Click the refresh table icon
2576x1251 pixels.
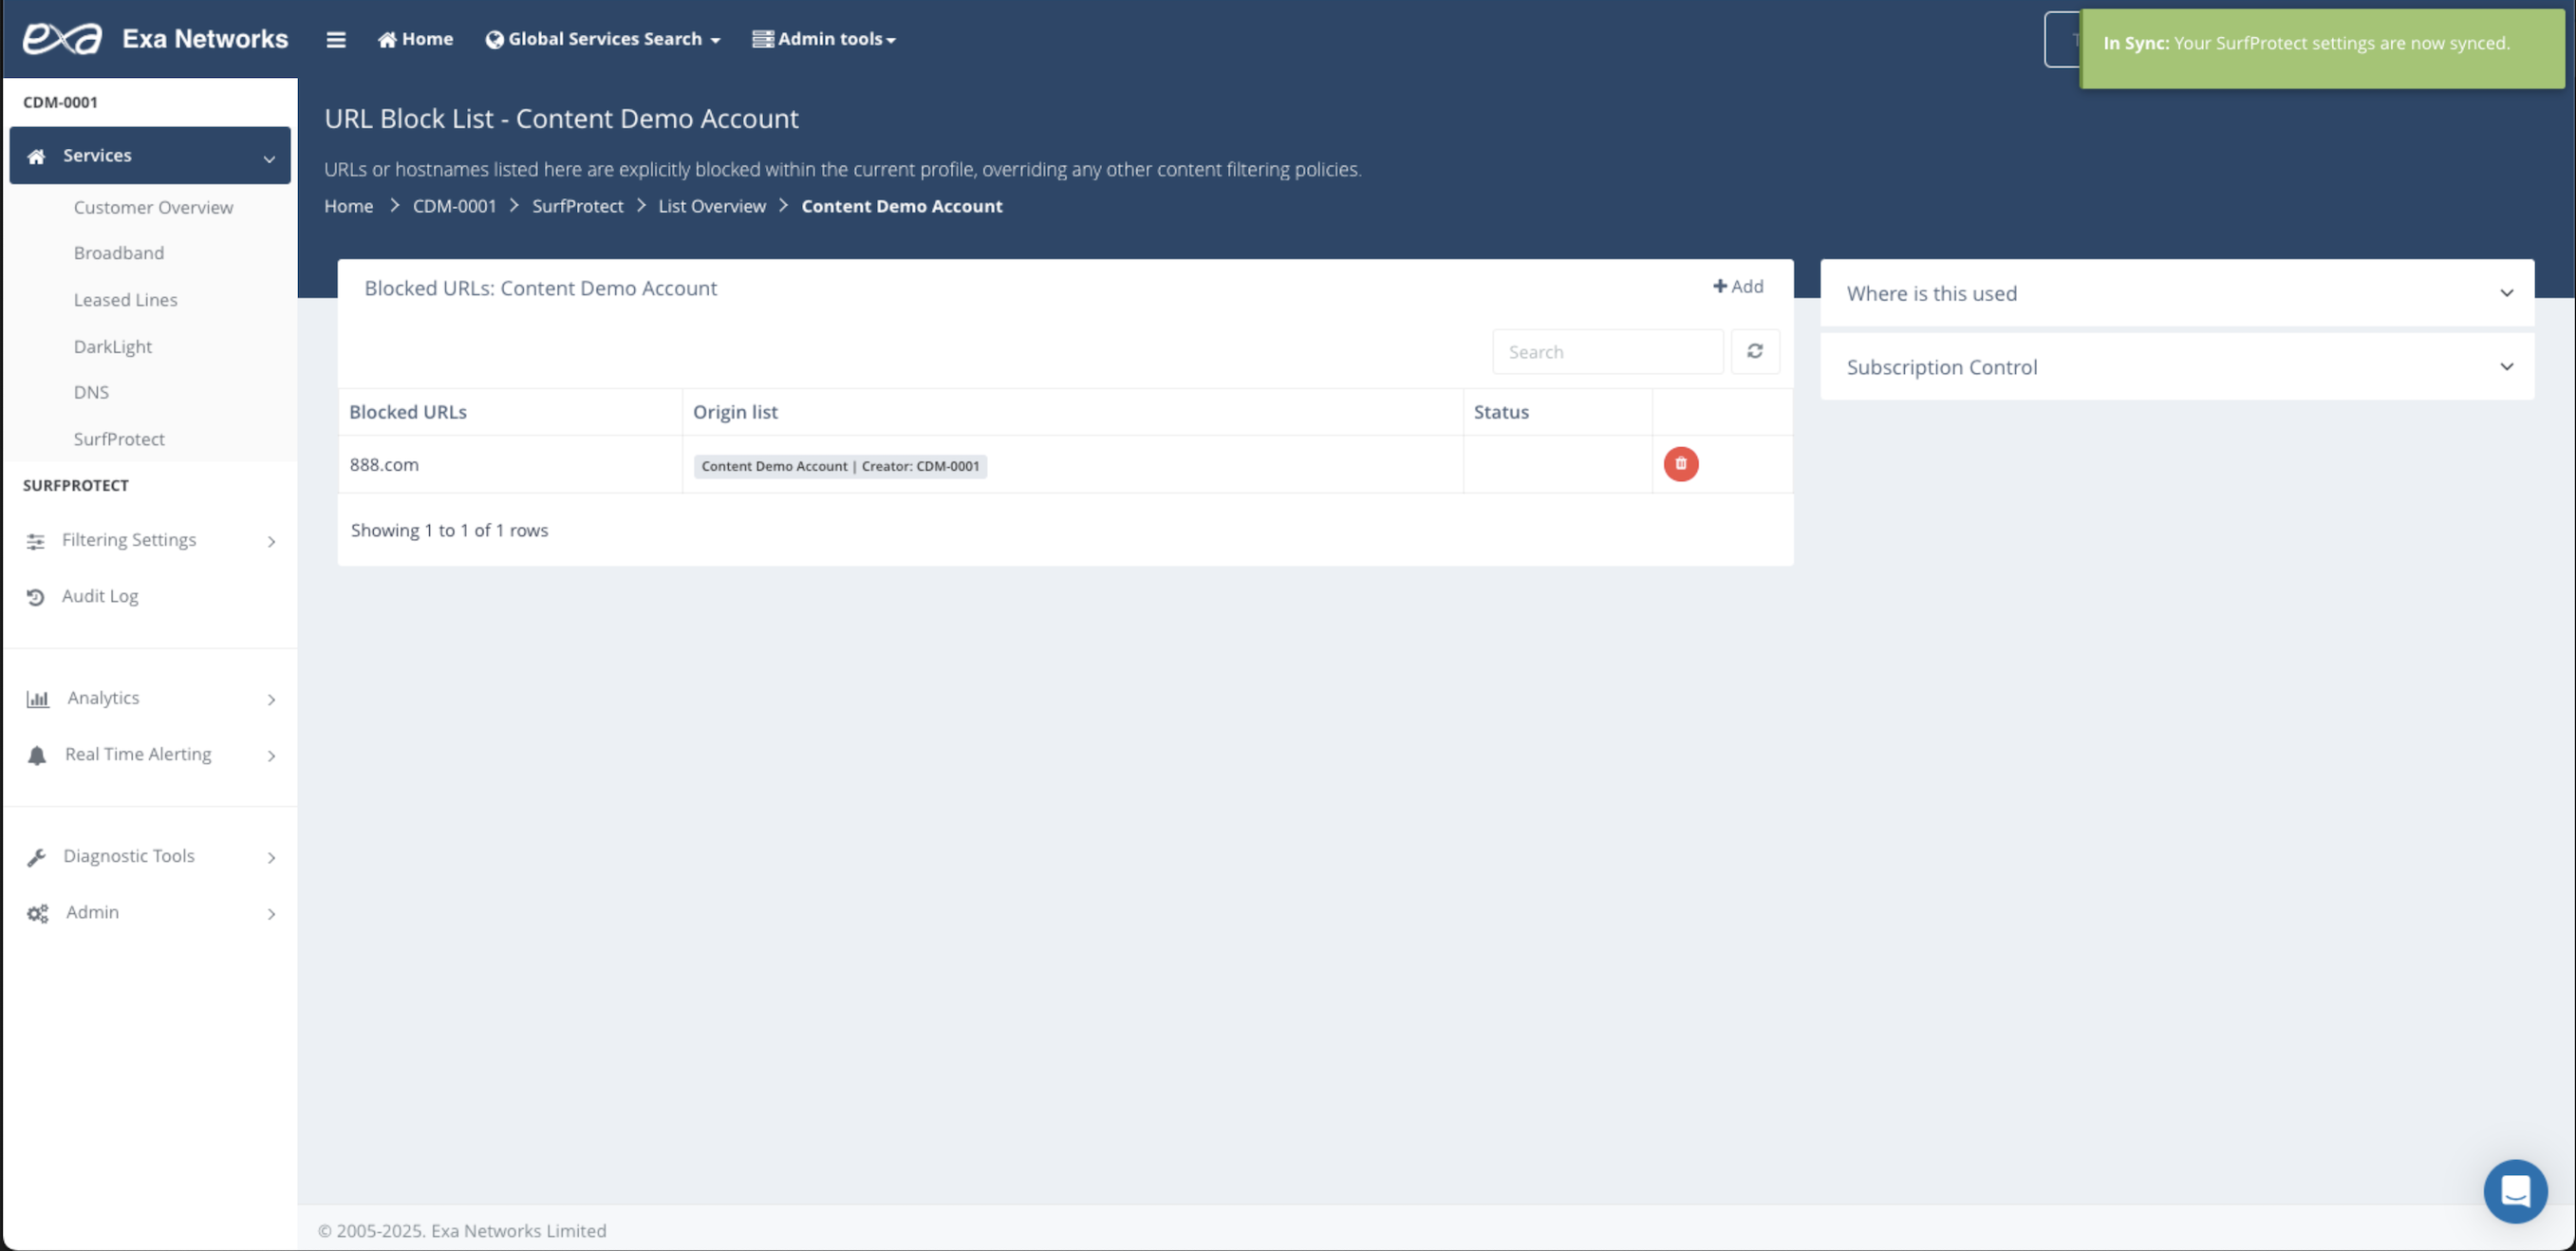tap(1754, 351)
